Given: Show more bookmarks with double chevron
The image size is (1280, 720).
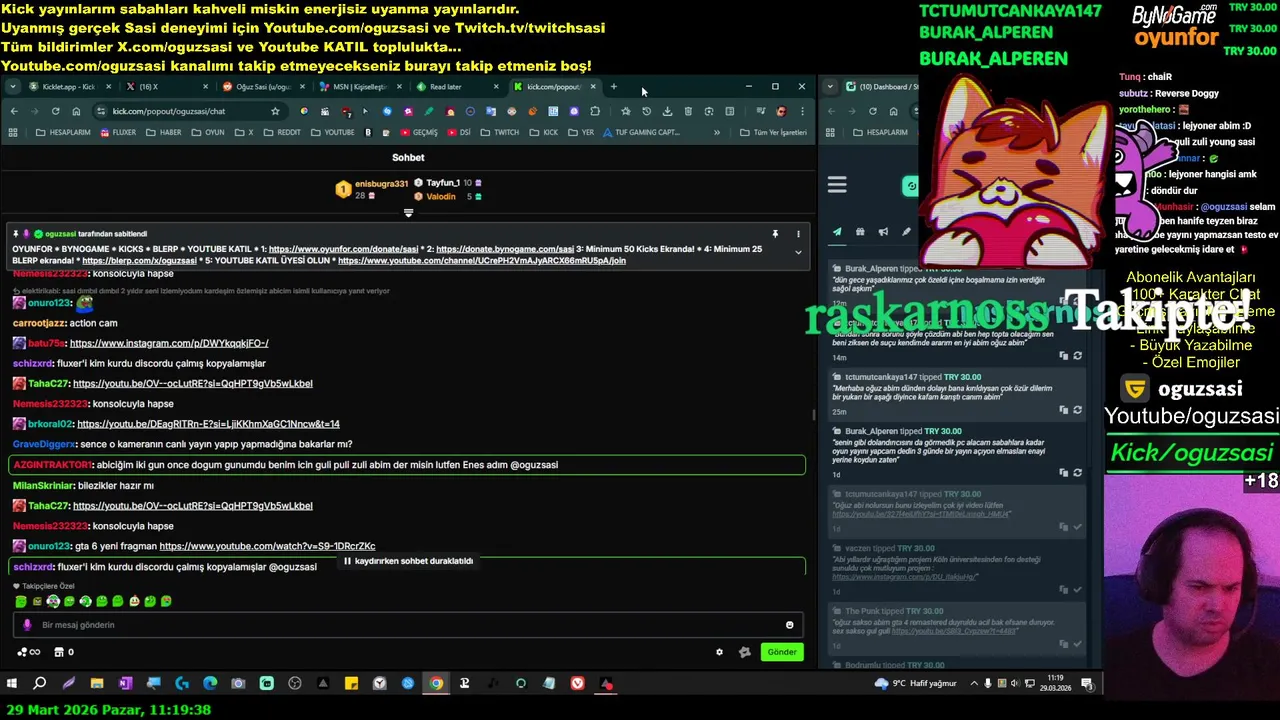Looking at the screenshot, I should (x=716, y=132).
